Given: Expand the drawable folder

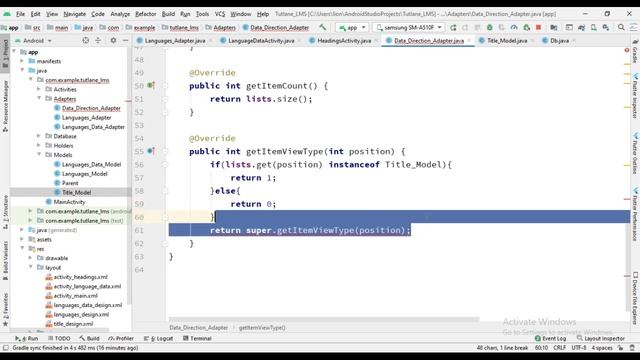Looking at the screenshot, I should click(x=31, y=258).
